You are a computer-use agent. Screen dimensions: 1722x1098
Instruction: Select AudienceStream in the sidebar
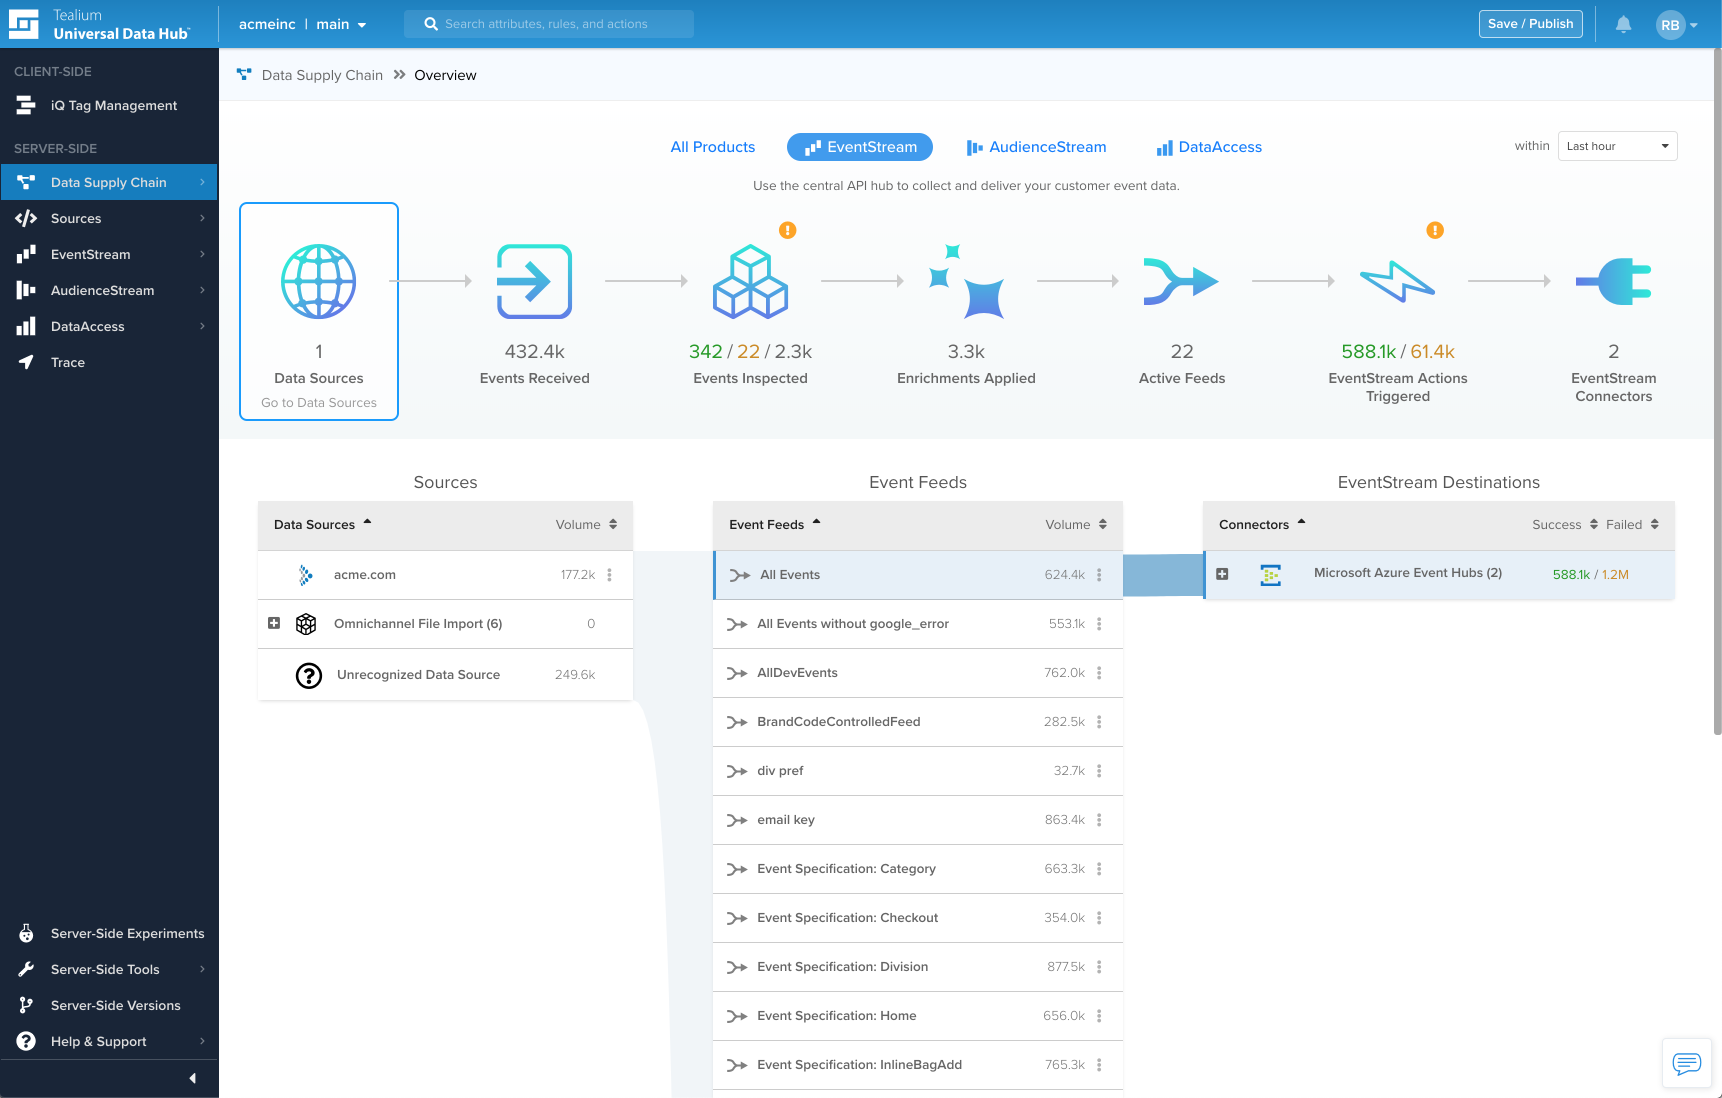[102, 290]
